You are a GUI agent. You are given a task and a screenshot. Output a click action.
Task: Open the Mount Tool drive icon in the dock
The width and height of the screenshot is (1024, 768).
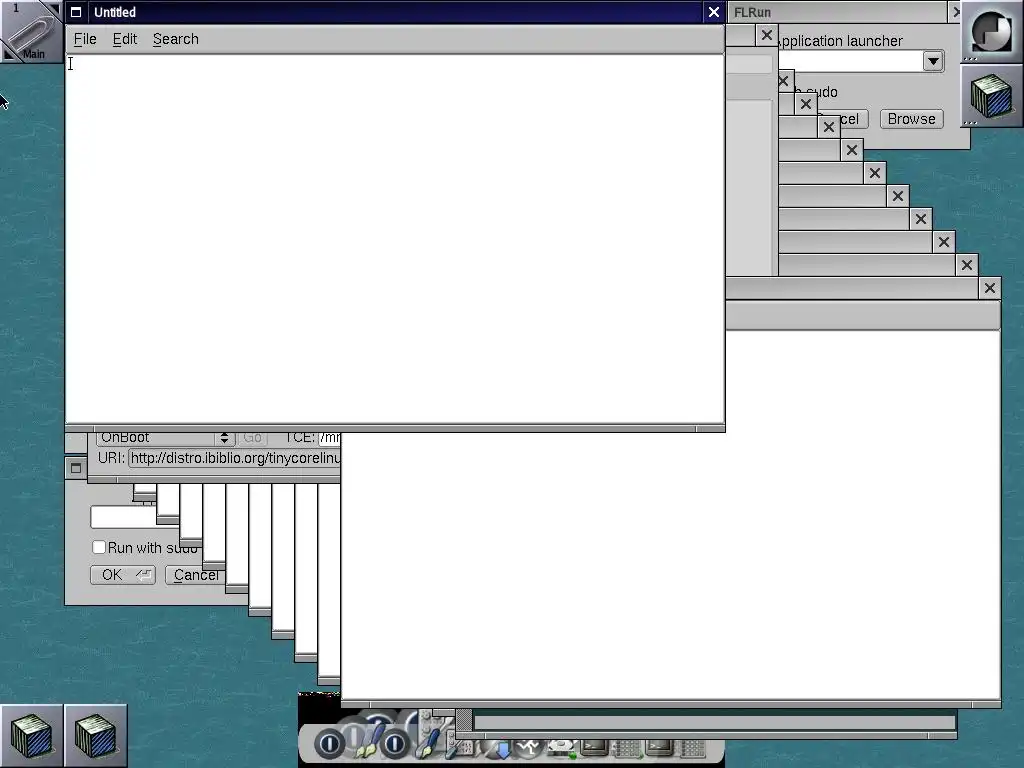click(561, 748)
